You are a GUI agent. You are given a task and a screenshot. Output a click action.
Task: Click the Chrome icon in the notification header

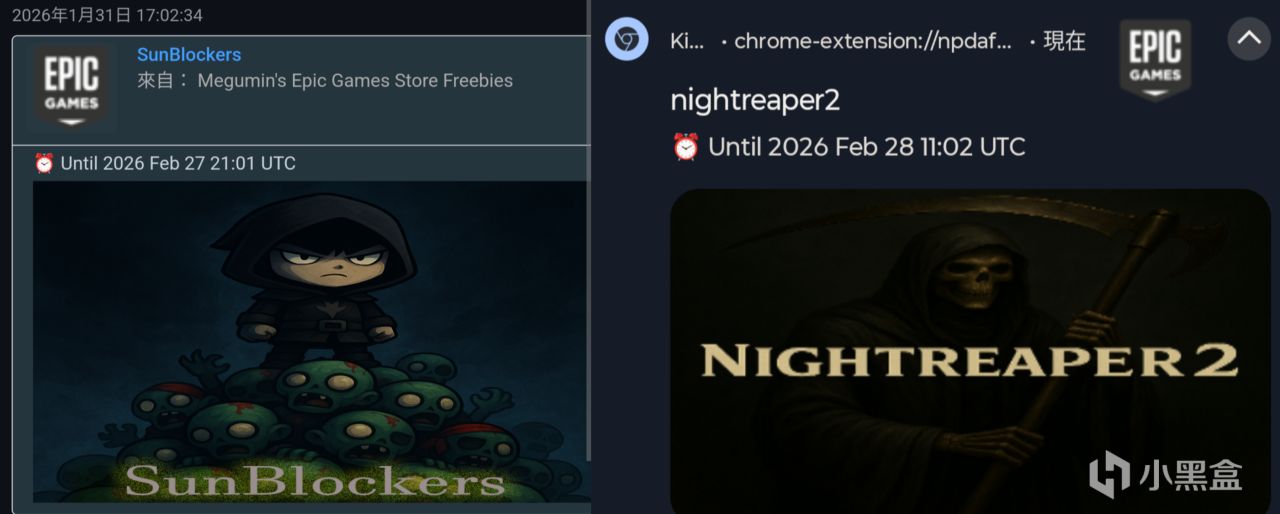click(627, 40)
